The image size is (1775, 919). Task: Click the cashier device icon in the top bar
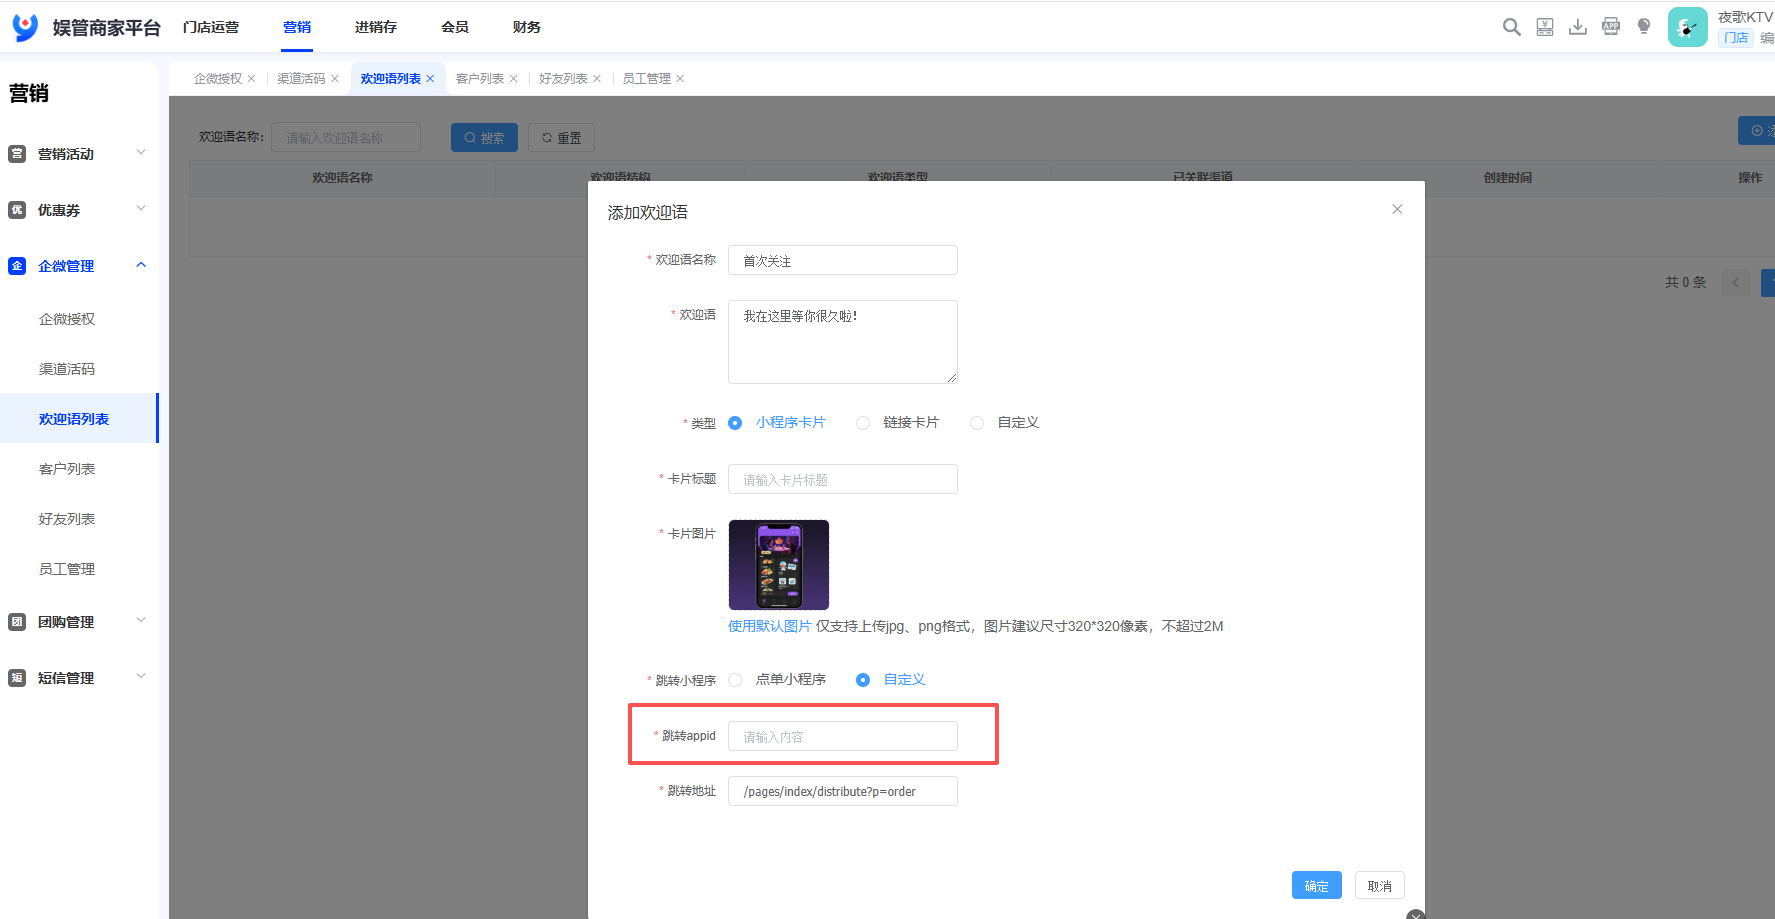1544,27
